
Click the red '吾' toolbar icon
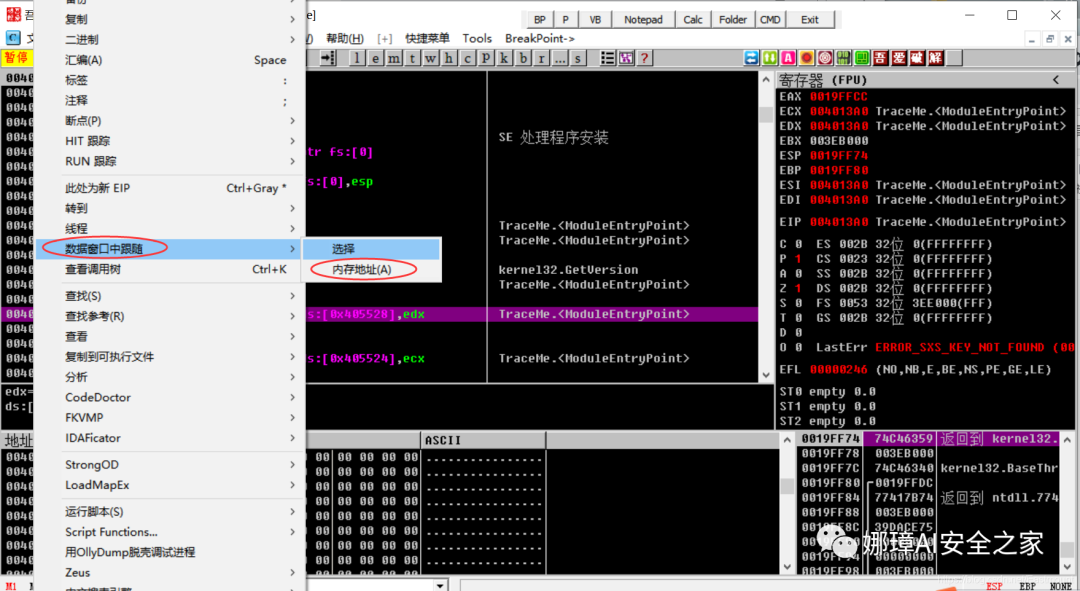880,59
